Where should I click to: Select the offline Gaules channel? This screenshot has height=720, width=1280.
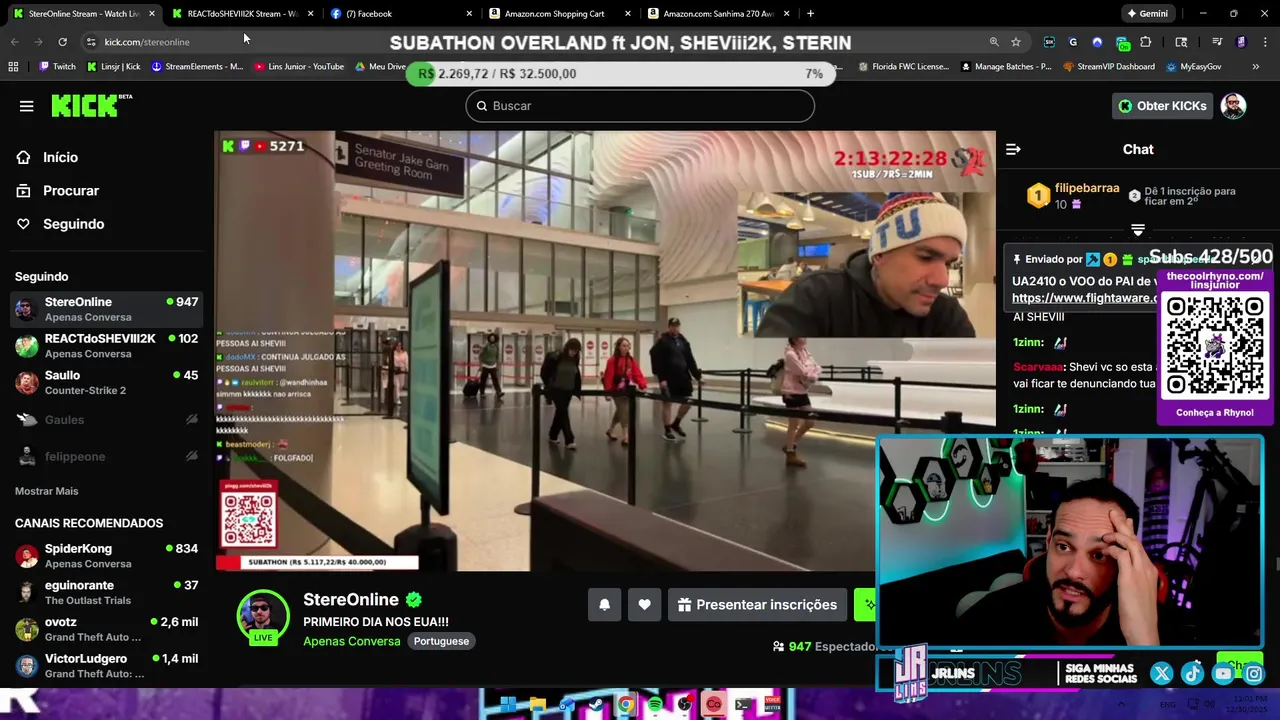(106, 420)
